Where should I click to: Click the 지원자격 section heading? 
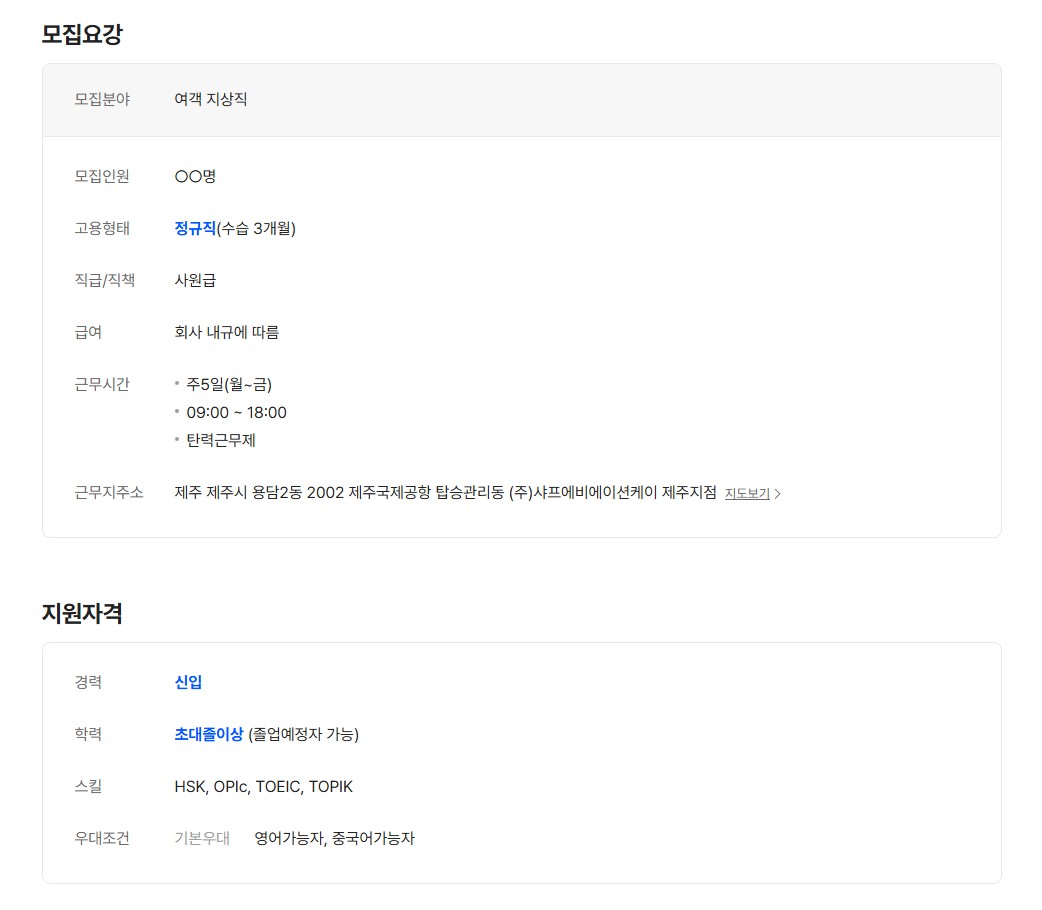coord(82,613)
